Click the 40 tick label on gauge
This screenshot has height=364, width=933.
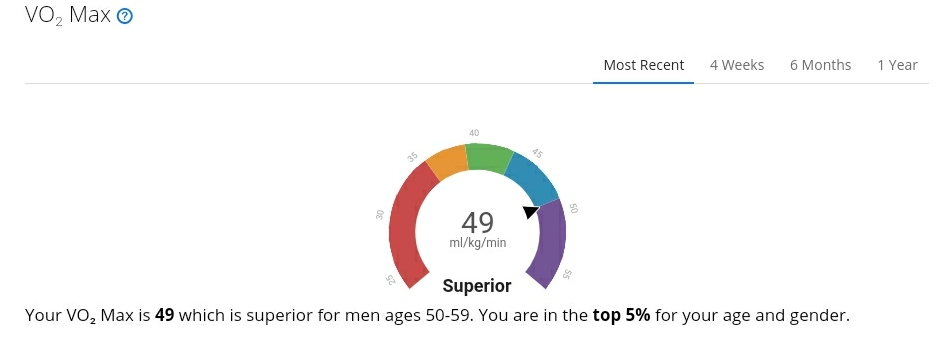(x=474, y=133)
